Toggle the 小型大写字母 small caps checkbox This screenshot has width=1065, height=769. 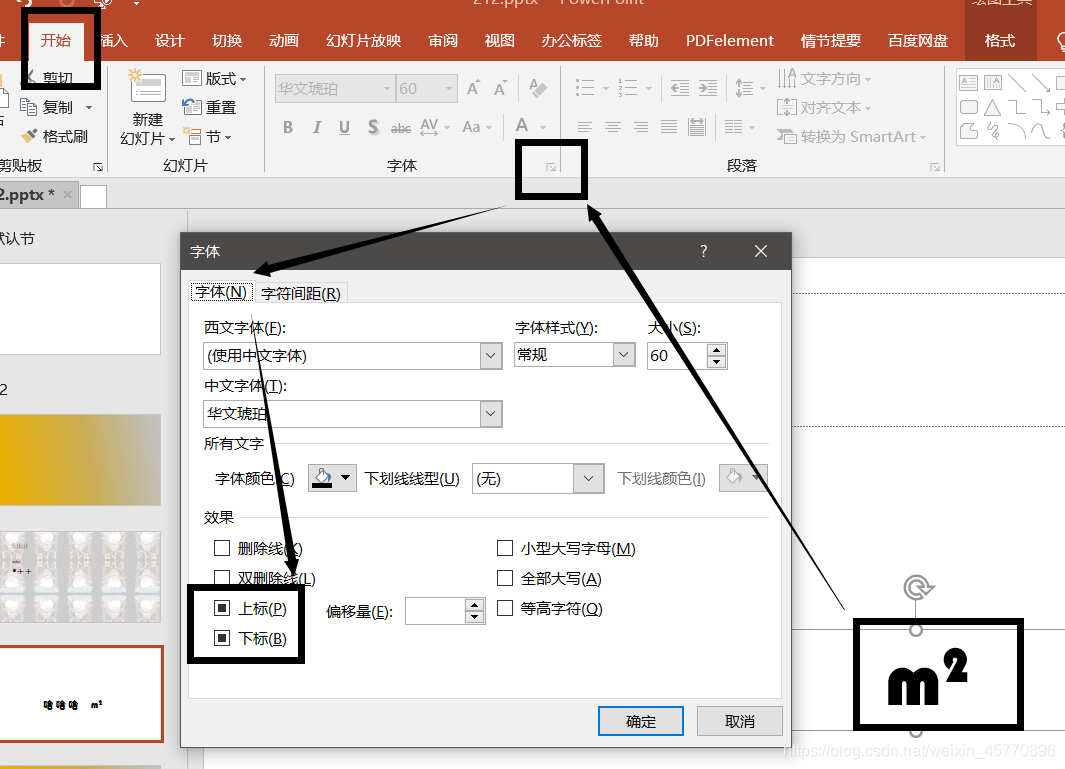point(505,548)
